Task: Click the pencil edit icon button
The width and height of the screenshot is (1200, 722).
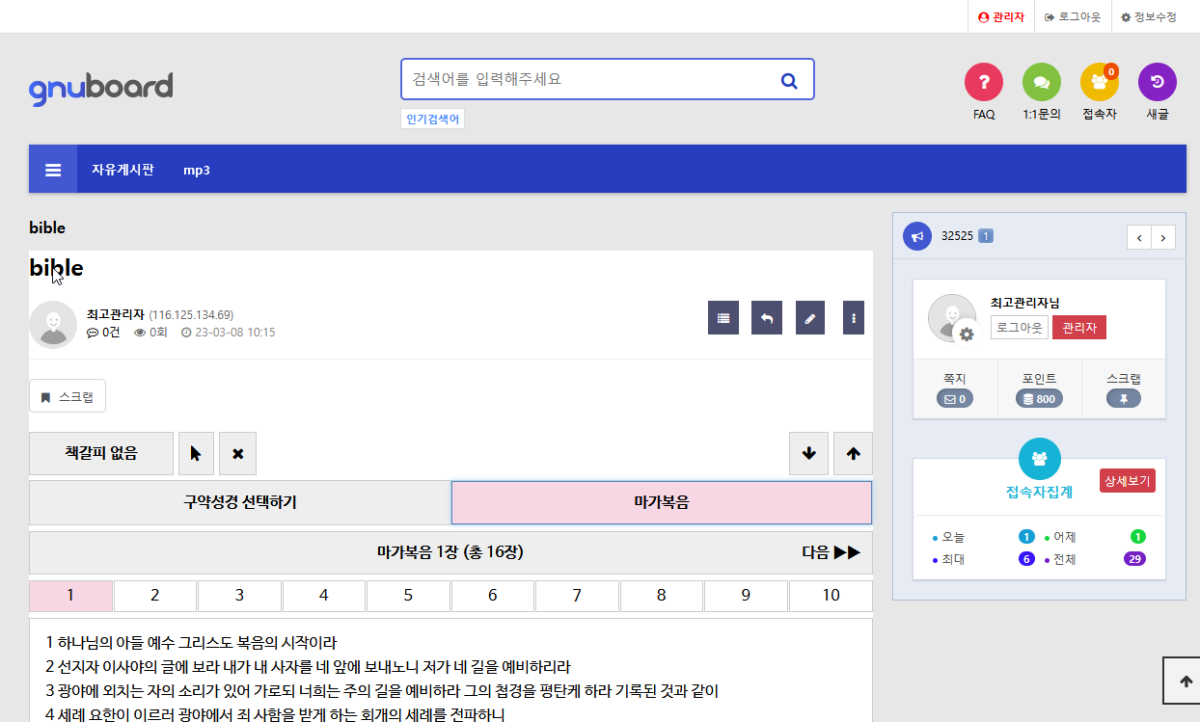Action: pyautogui.click(x=810, y=318)
